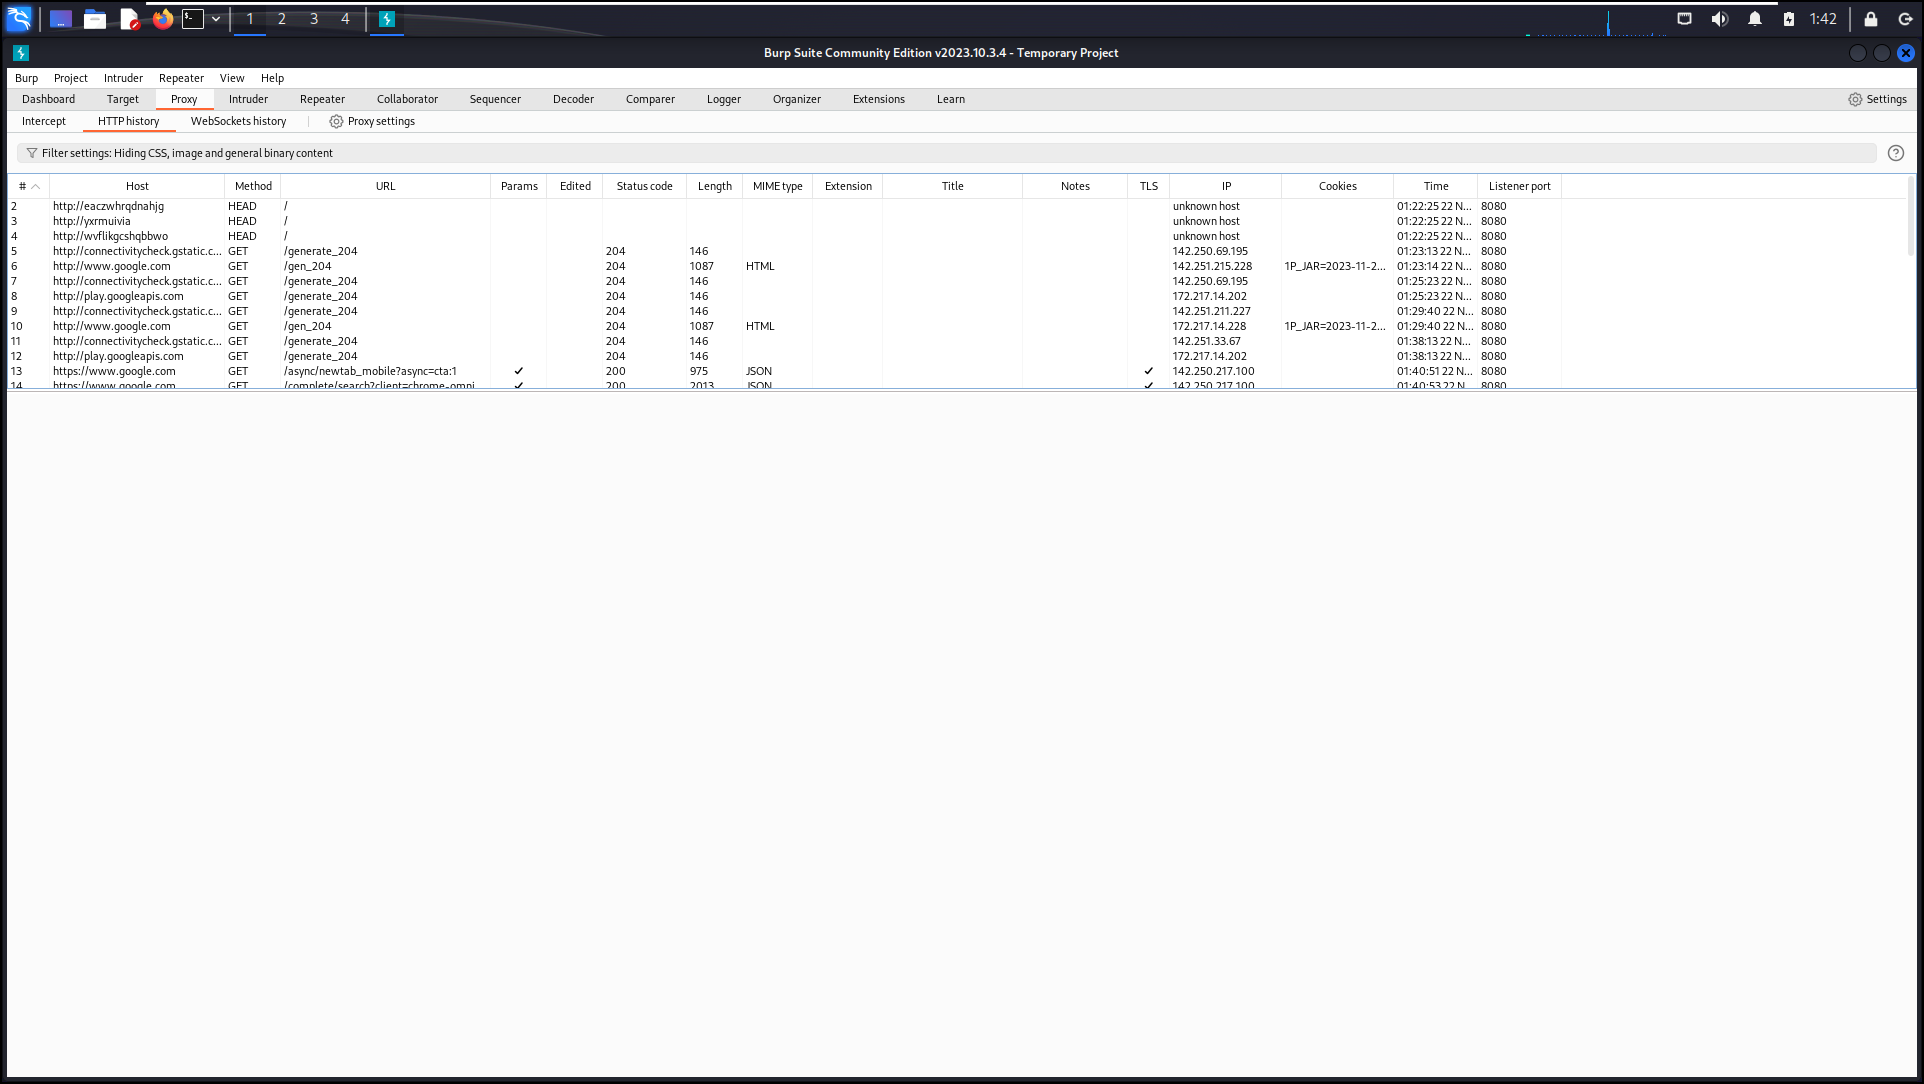Switch to the Extensions tab

click(x=878, y=99)
